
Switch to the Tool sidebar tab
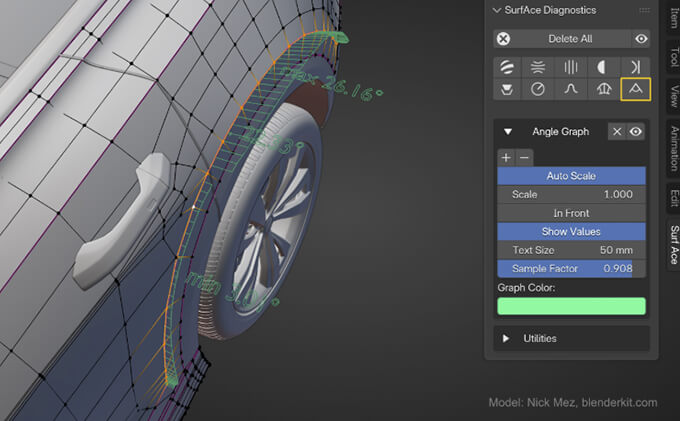point(674,57)
